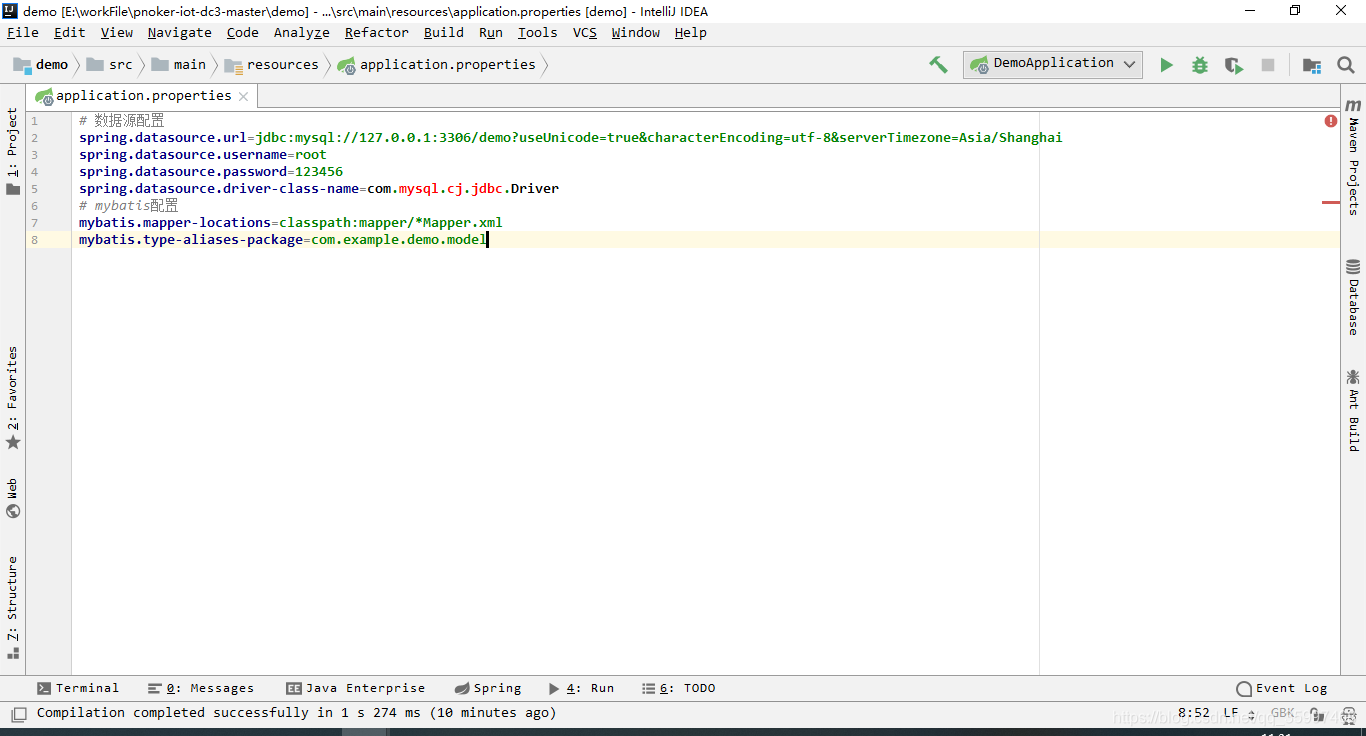
Task: Click resources in the navigation breadcrumb bar
Action: click(282, 64)
